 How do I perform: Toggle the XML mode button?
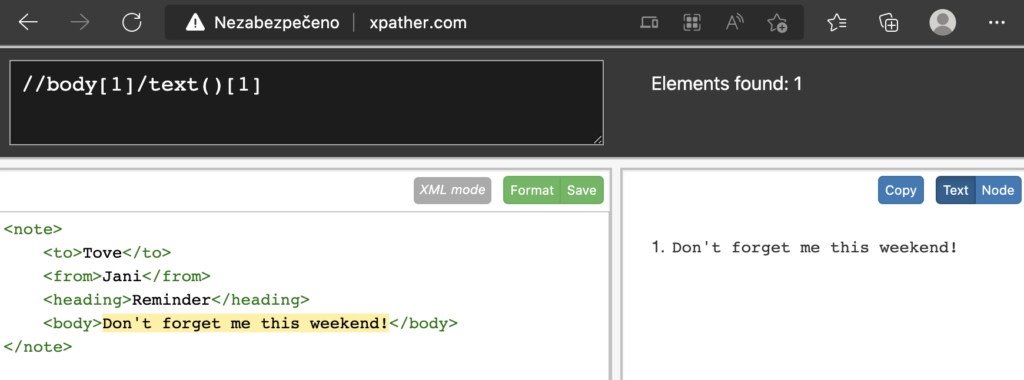[x=452, y=190]
